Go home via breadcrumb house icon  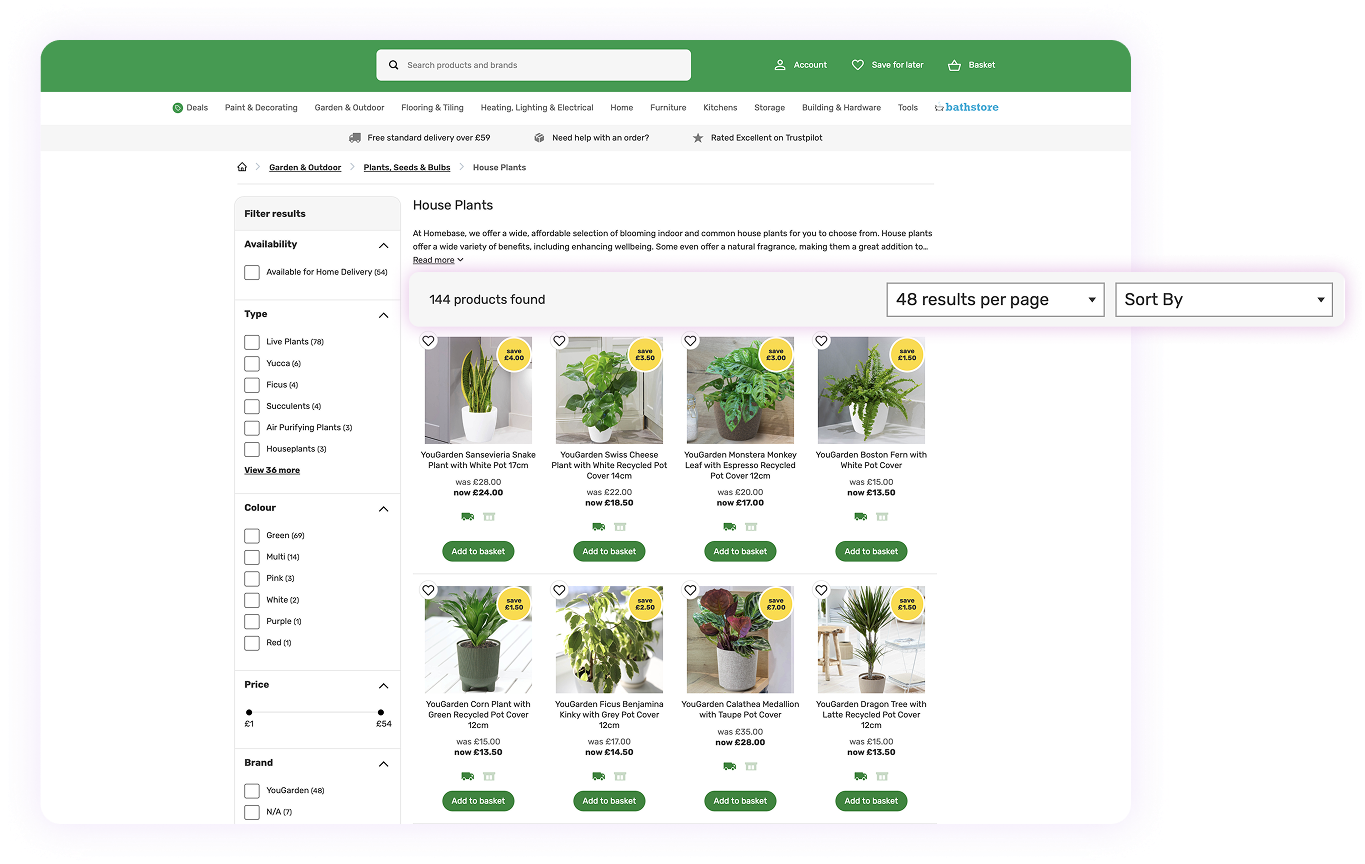[242, 167]
